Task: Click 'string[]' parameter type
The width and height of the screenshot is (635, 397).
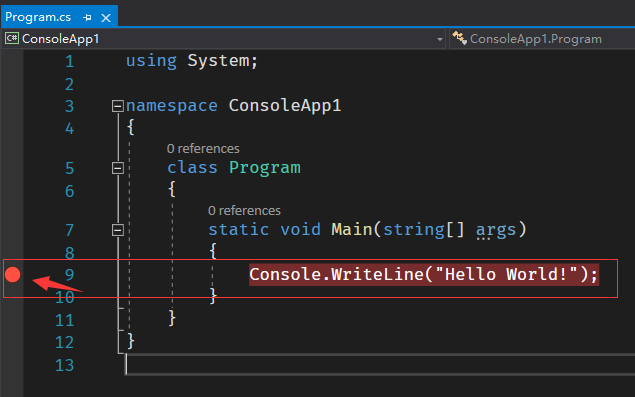Action: (424, 230)
